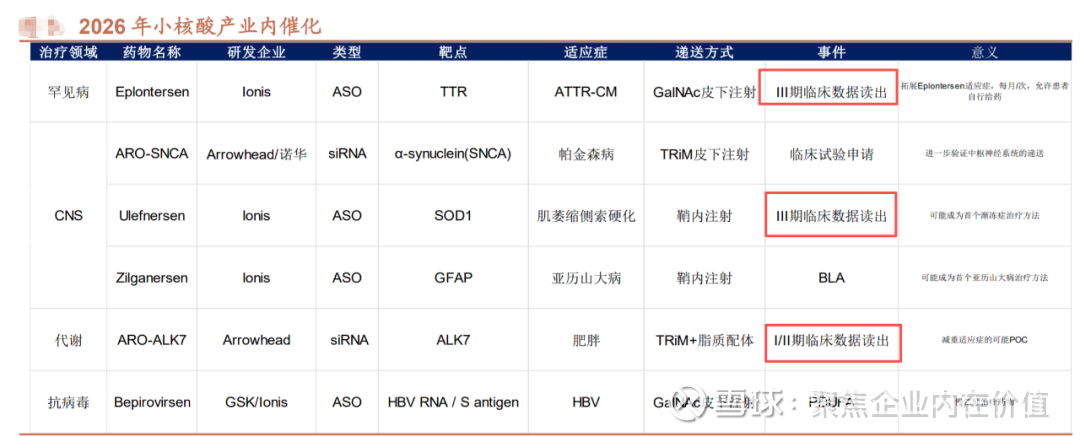Select the "意义" column header
This screenshot has width=1080, height=437.
click(984, 52)
